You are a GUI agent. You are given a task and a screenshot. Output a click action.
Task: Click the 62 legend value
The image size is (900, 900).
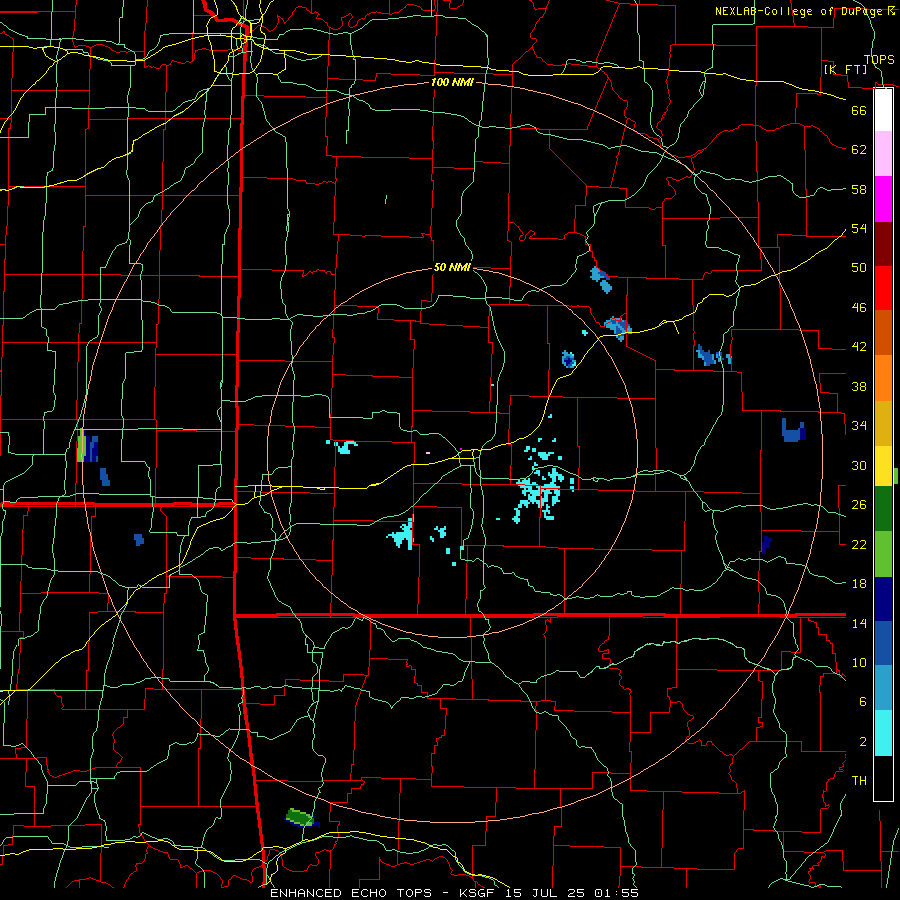(x=859, y=150)
